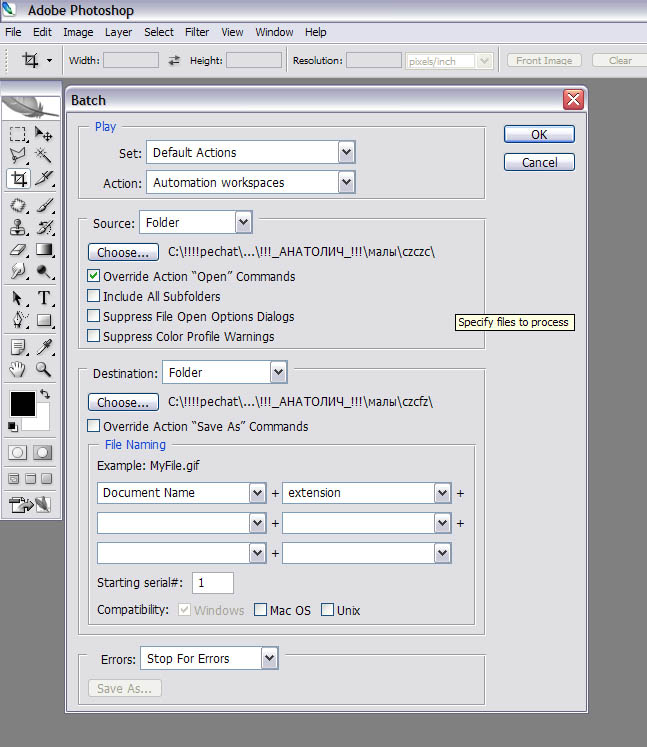Select the Magic Wand tool
Viewport: 647px width, 747px height.
point(44,155)
